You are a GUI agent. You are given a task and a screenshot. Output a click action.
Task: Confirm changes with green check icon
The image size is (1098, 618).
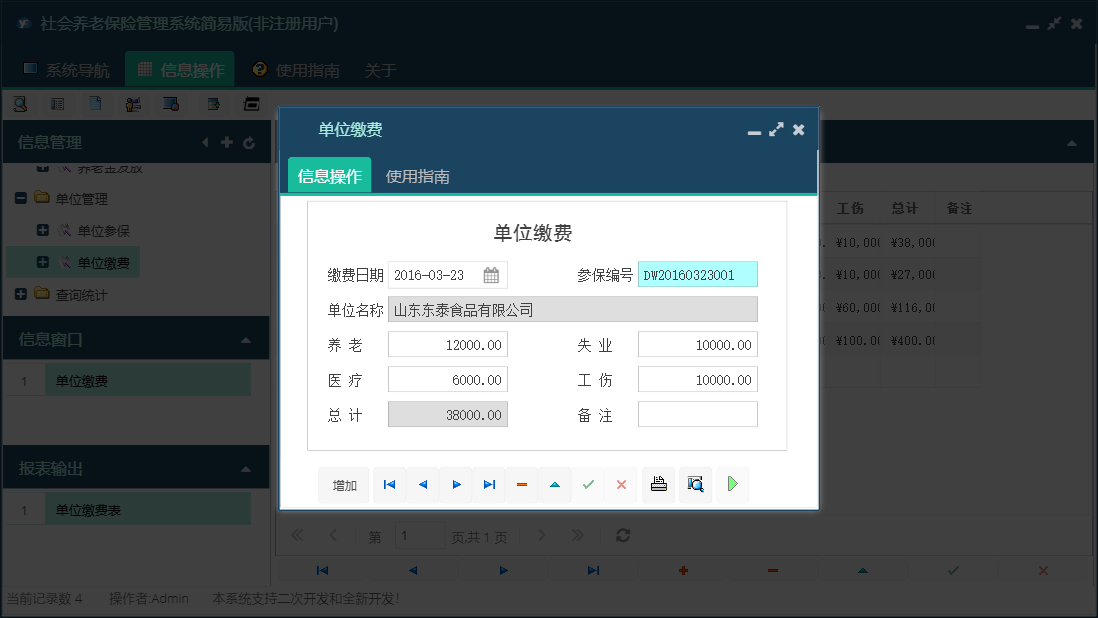(588, 484)
